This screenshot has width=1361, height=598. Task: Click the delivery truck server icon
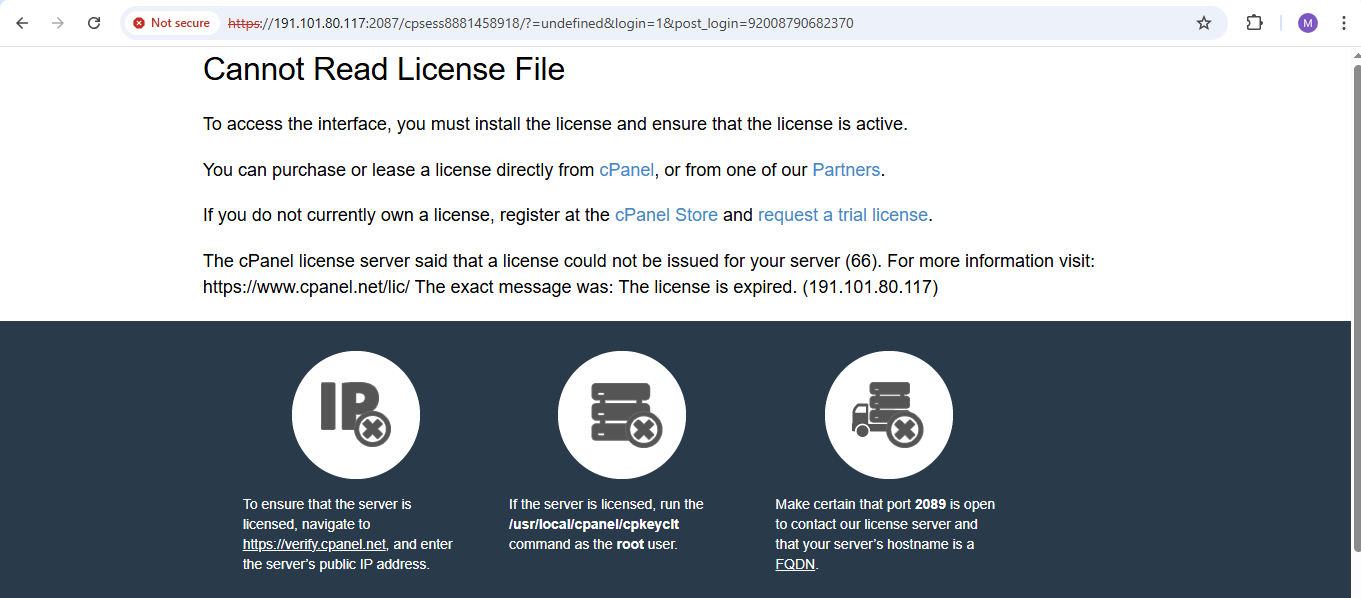point(889,415)
